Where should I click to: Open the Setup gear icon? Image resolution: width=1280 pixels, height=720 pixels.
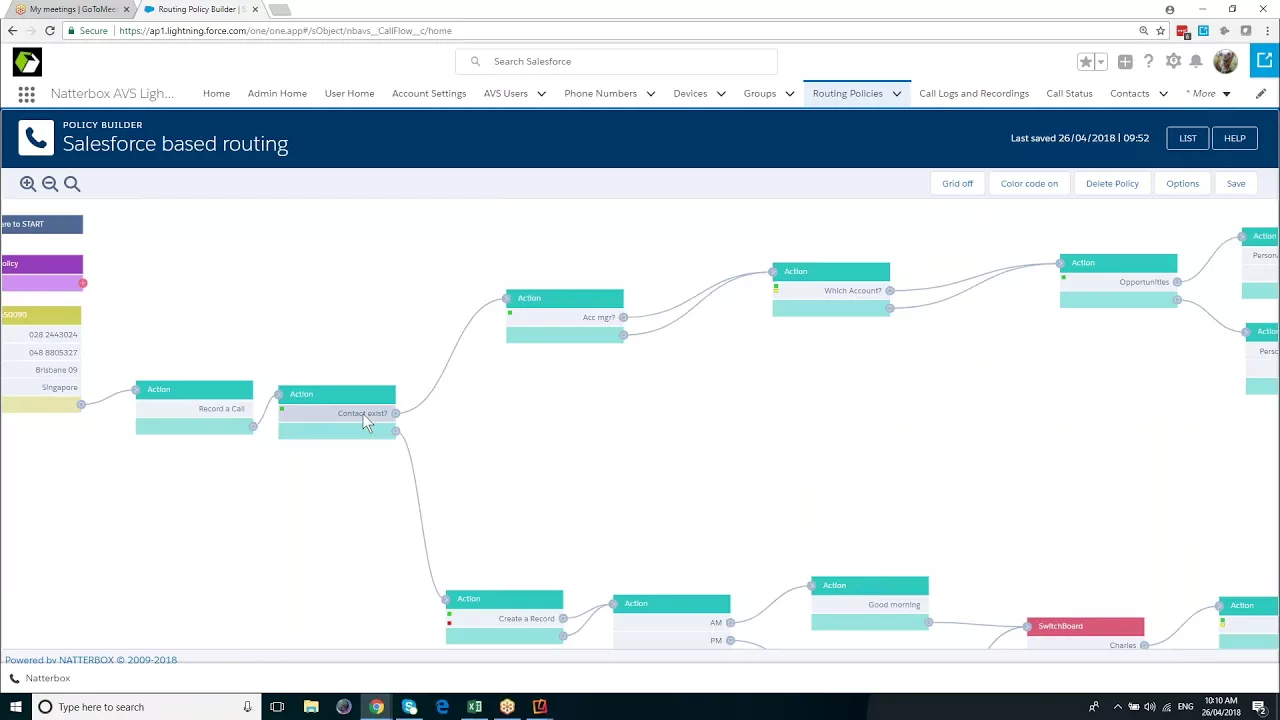coord(1173,62)
